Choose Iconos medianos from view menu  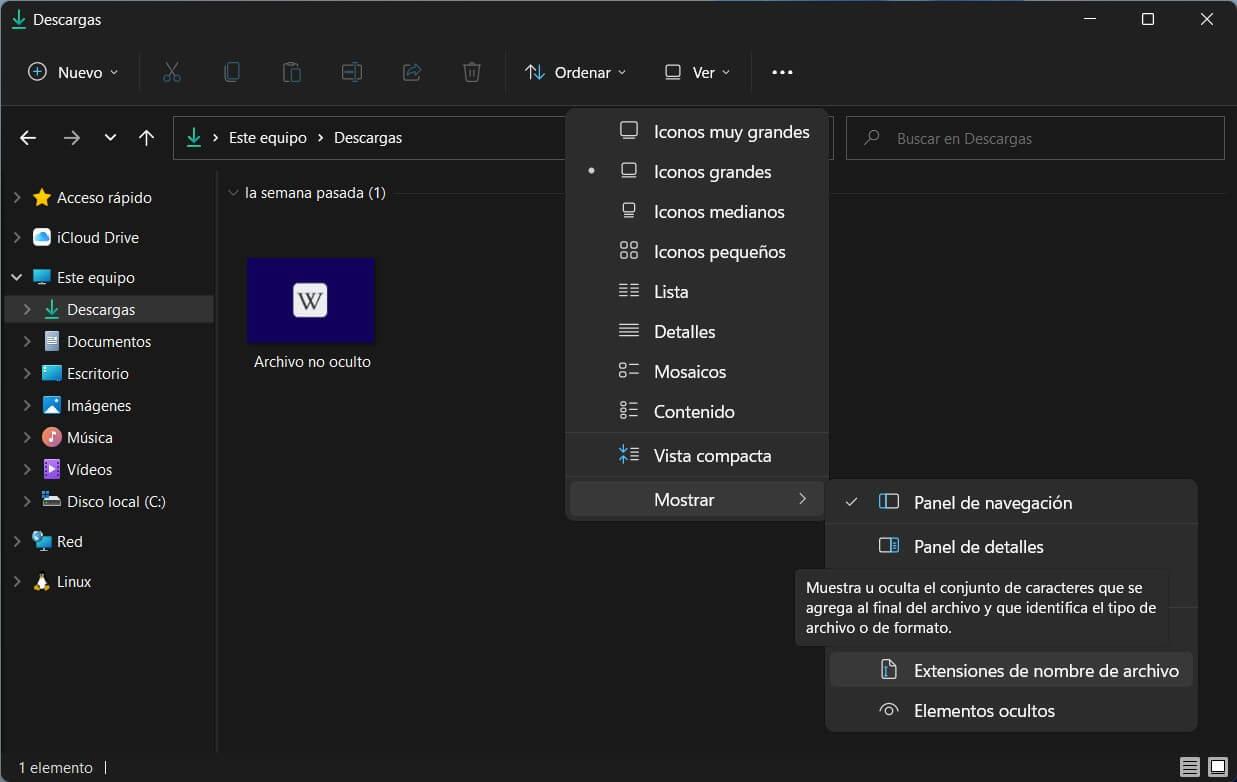pos(718,212)
